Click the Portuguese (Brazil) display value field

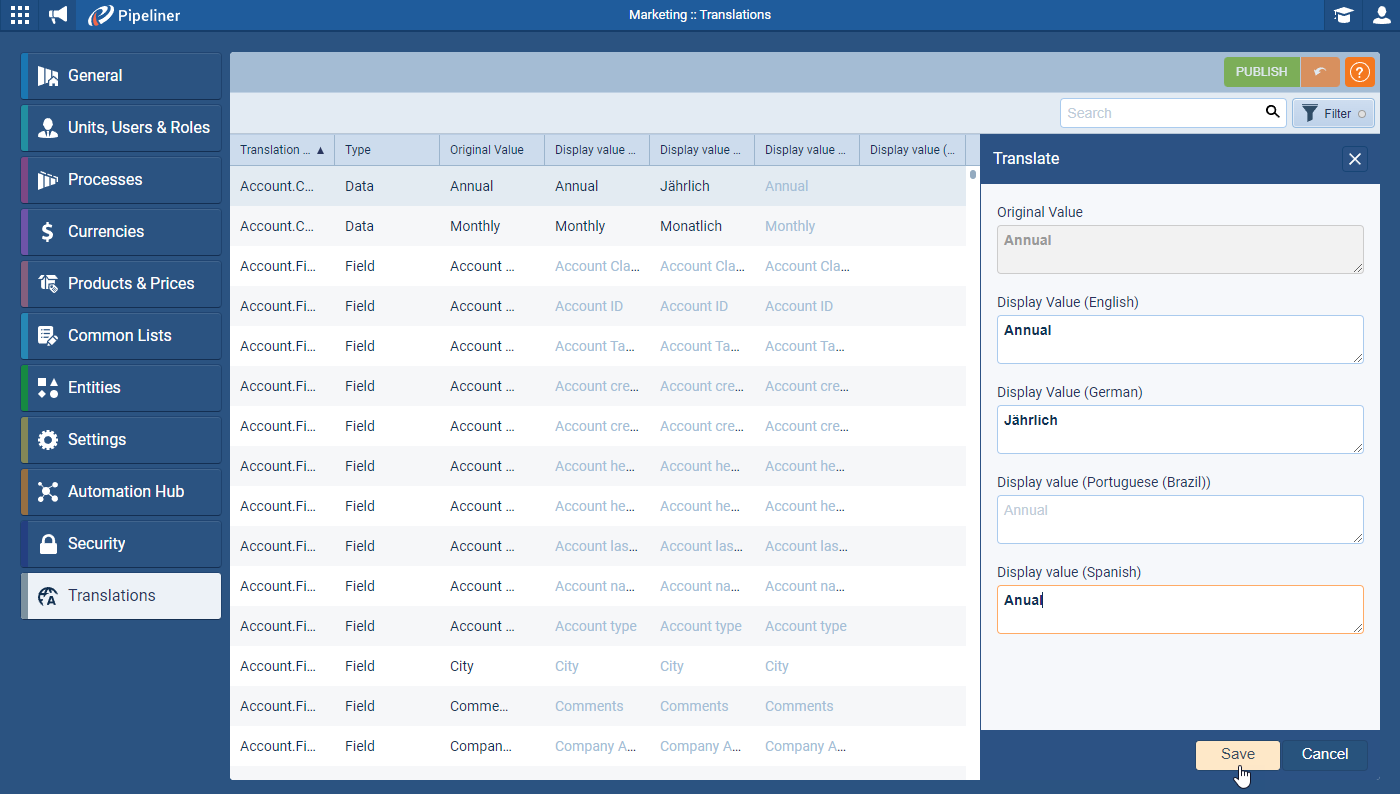point(1180,519)
